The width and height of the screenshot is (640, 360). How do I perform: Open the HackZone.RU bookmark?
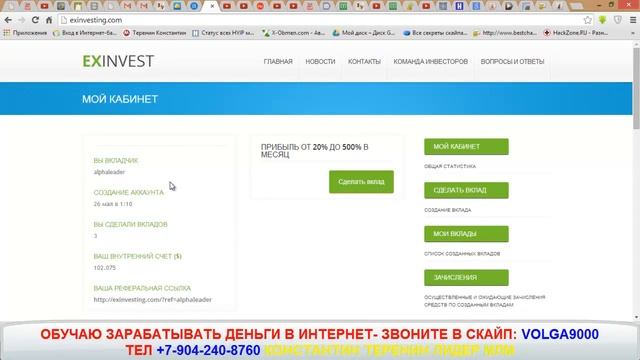click(576, 33)
